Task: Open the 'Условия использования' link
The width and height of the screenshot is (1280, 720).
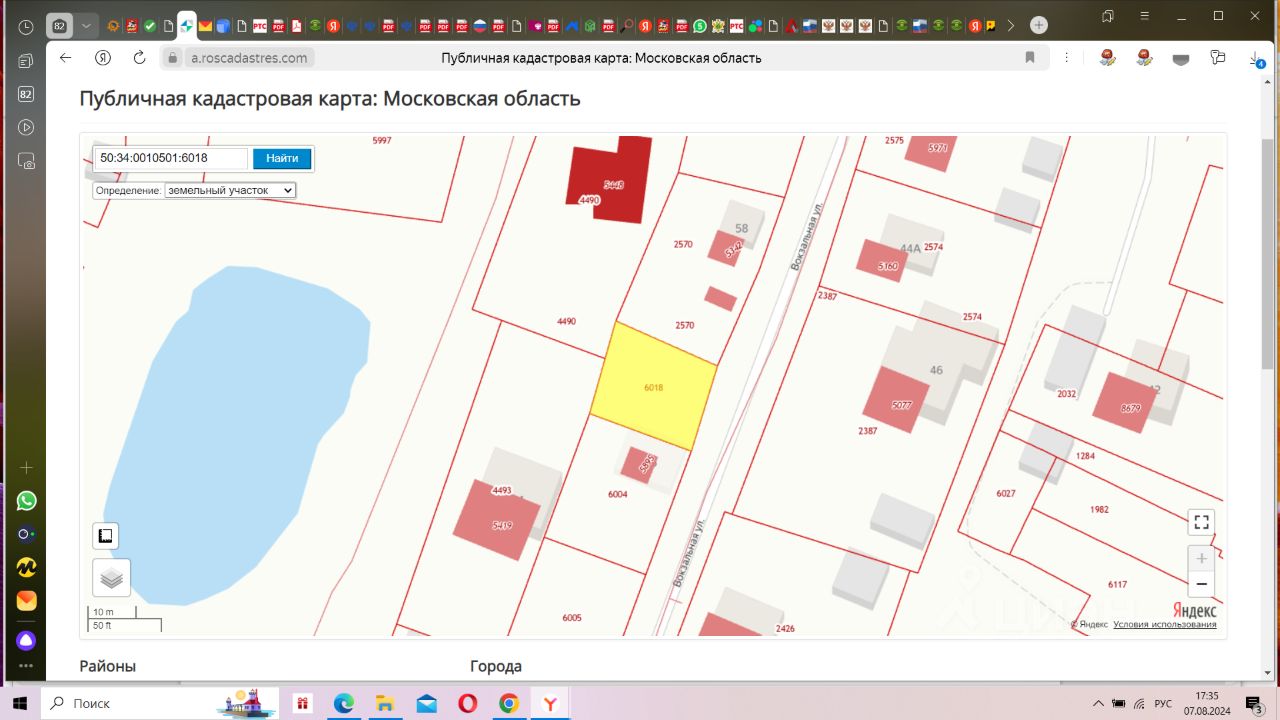Action: coord(1164,625)
